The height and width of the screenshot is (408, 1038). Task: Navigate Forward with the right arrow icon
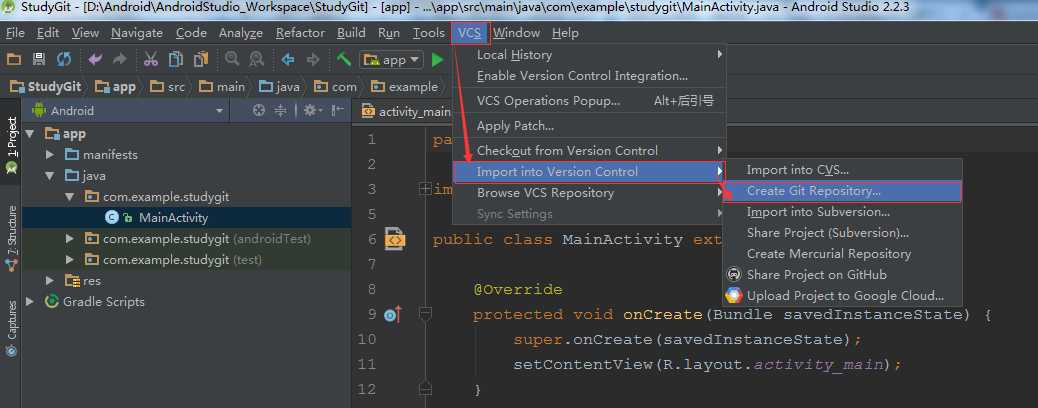[x=312, y=60]
